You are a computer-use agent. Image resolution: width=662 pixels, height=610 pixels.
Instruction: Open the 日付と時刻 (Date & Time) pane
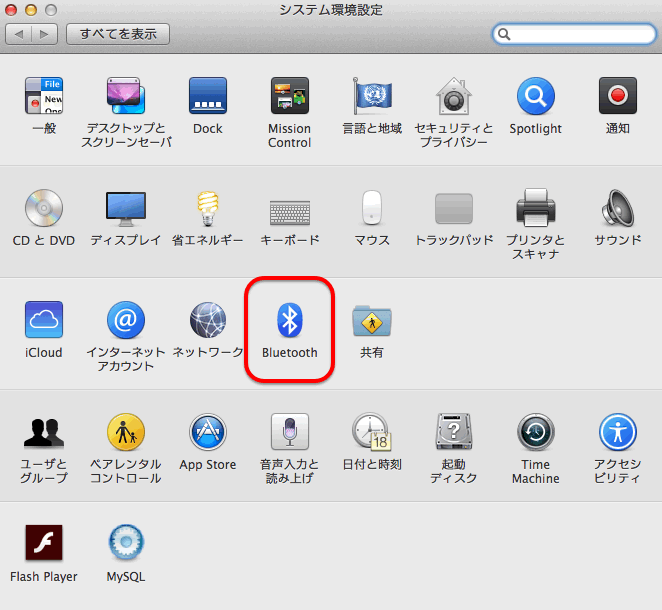click(x=371, y=433)
